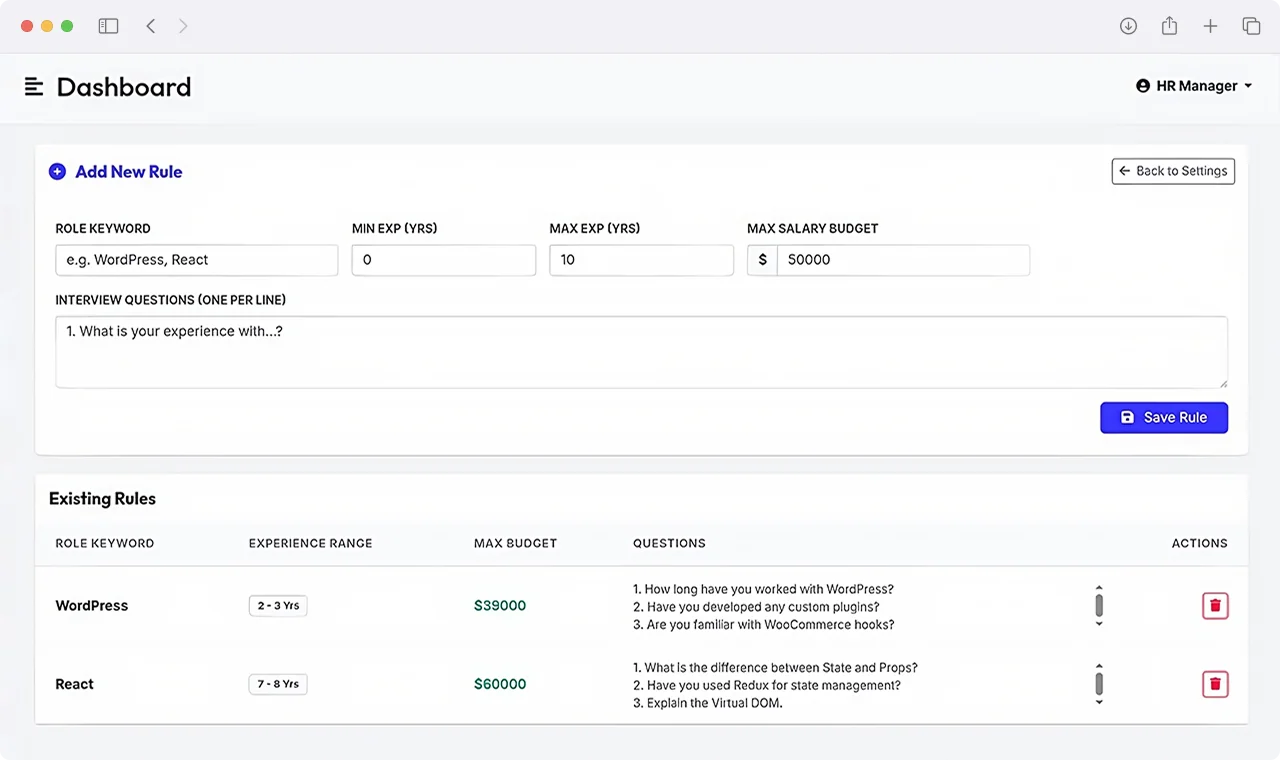This screenshot has width=1280, height=760.
Task: Click the Experience Range column header
Action: [310, 543]
